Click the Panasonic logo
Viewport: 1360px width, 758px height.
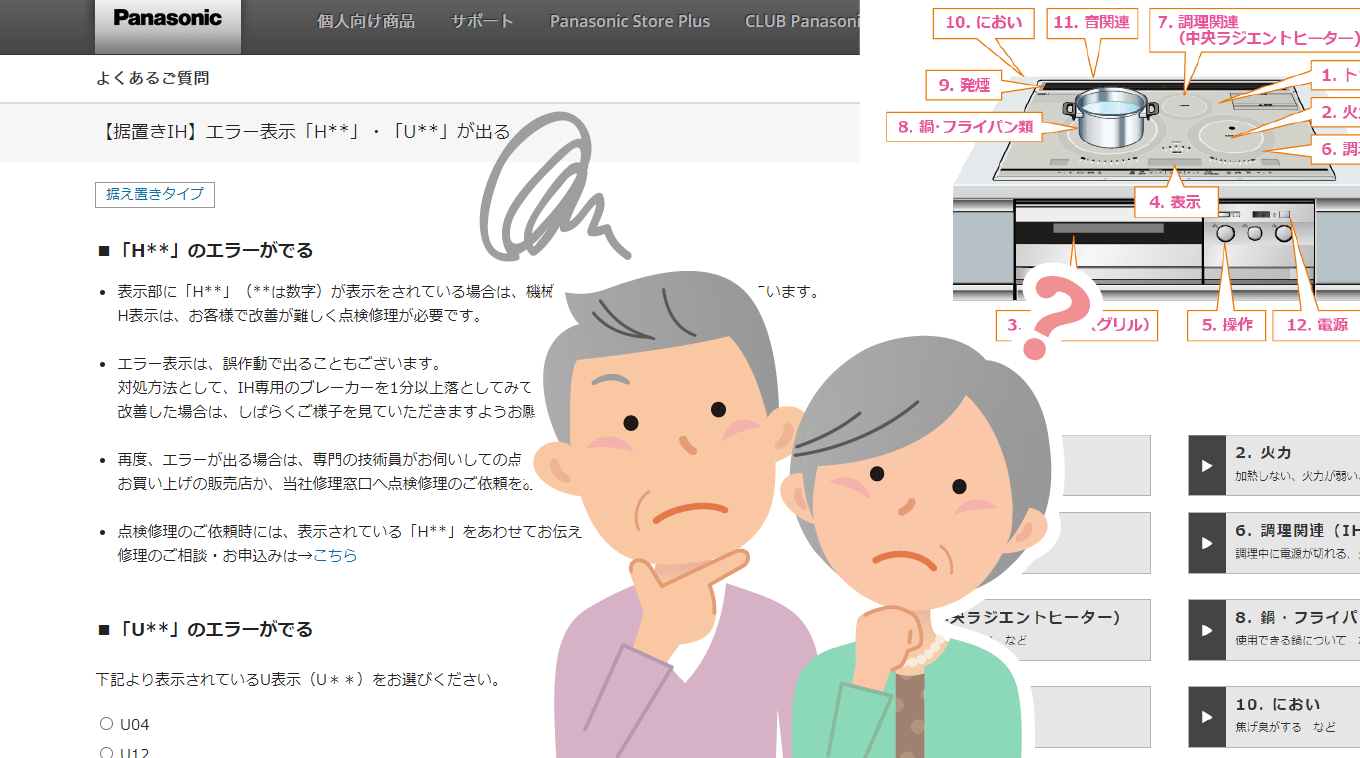pyautogui.click(x=167, y=19)
